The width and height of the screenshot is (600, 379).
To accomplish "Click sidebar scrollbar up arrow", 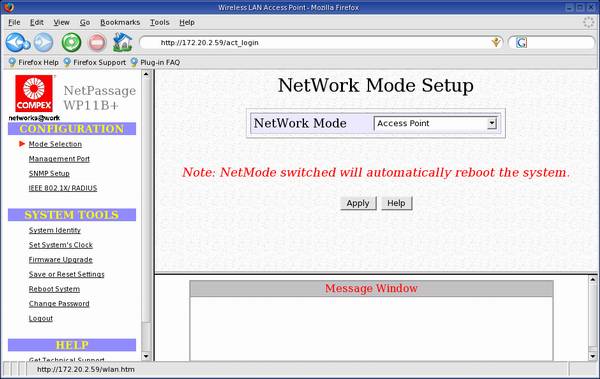I will [x=146, y=74].
